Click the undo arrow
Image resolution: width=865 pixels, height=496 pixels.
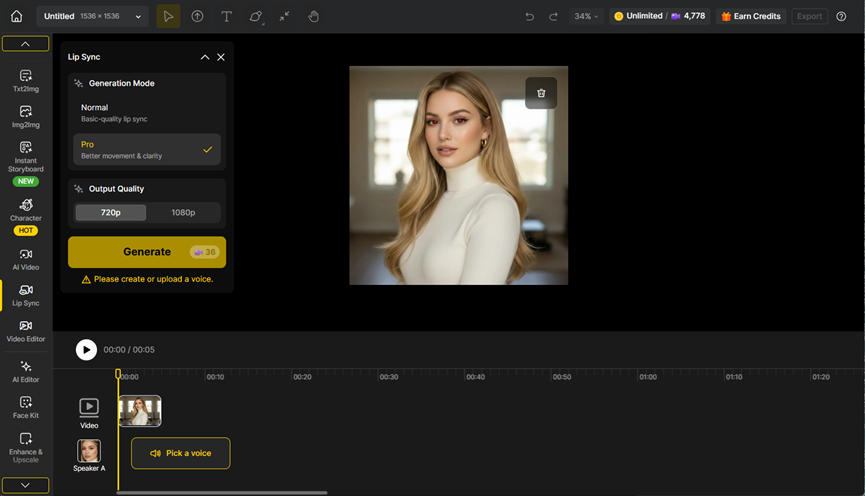coord(529,16)
